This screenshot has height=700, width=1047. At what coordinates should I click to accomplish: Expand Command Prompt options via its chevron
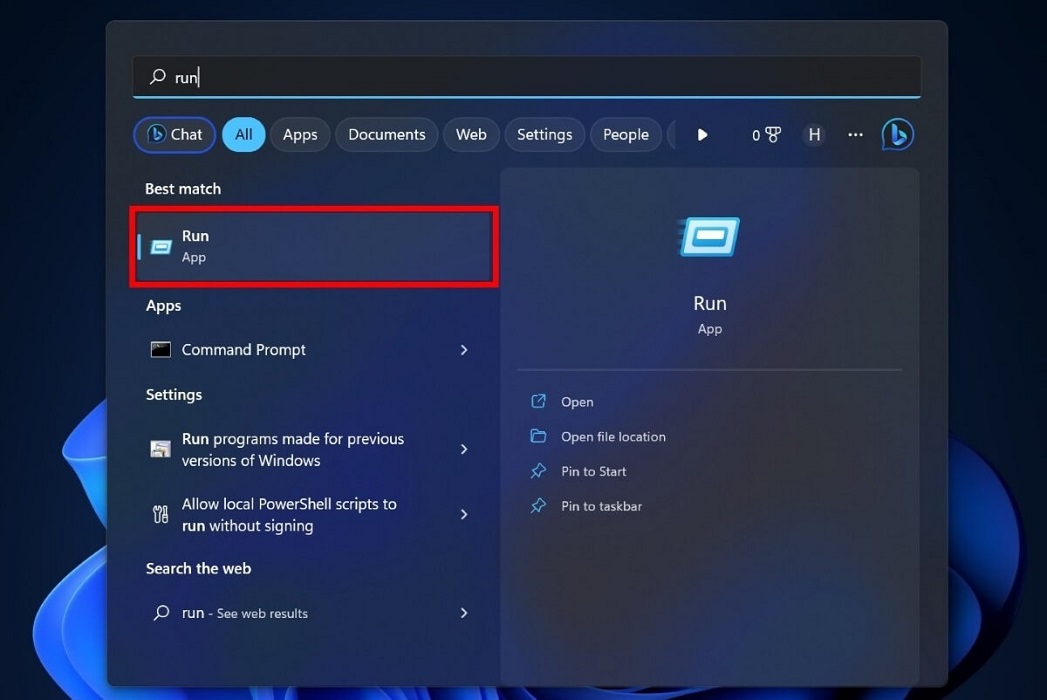coord(463,349)
